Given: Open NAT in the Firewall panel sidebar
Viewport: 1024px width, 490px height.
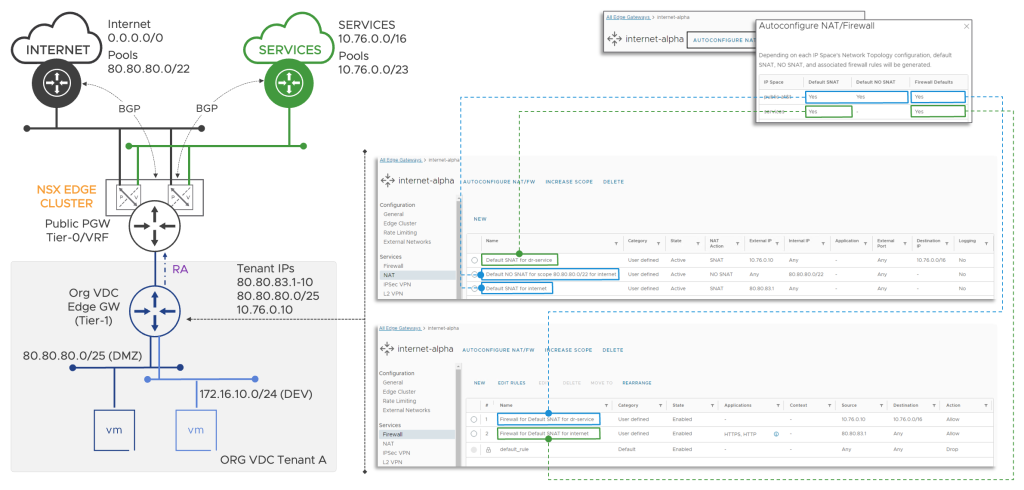Looking at the screenshot, I should (x=389, y=444).
